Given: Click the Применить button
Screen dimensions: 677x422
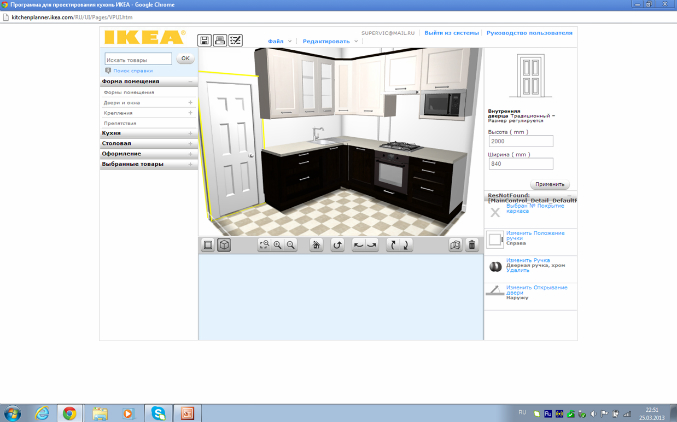Looking at the screenshot, I should point(551,185).
